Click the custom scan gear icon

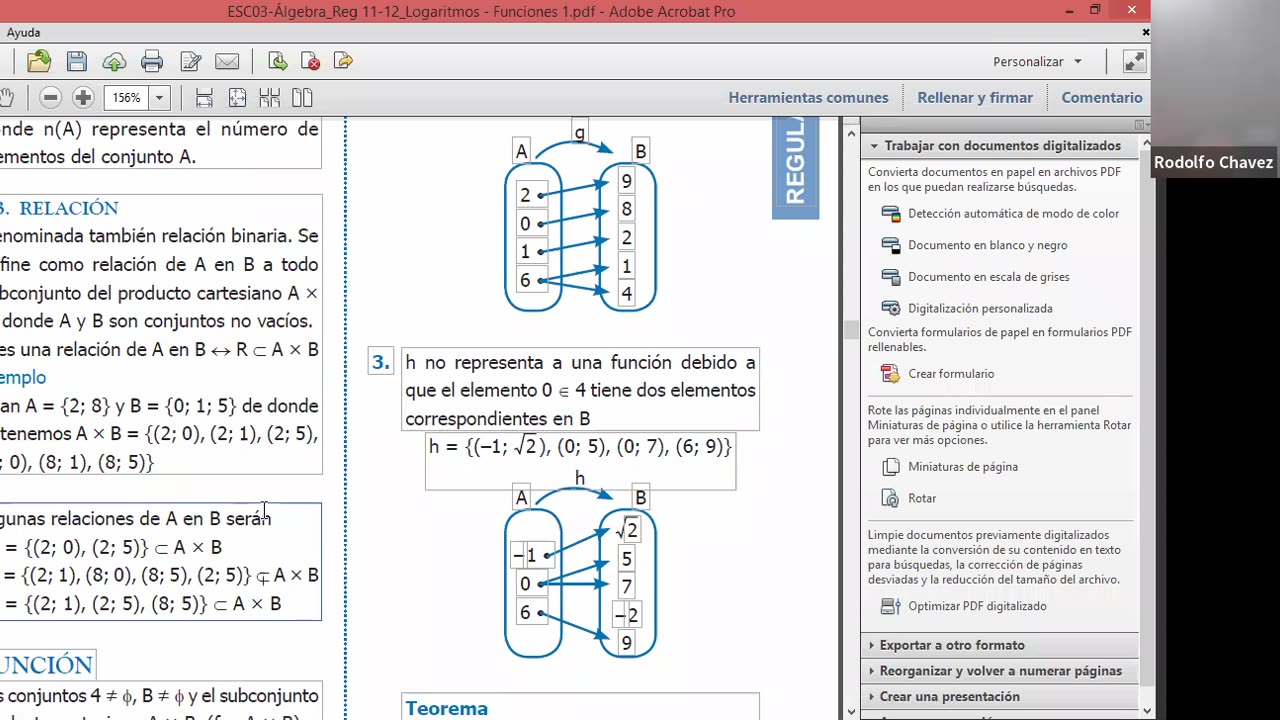coord(890,309)
